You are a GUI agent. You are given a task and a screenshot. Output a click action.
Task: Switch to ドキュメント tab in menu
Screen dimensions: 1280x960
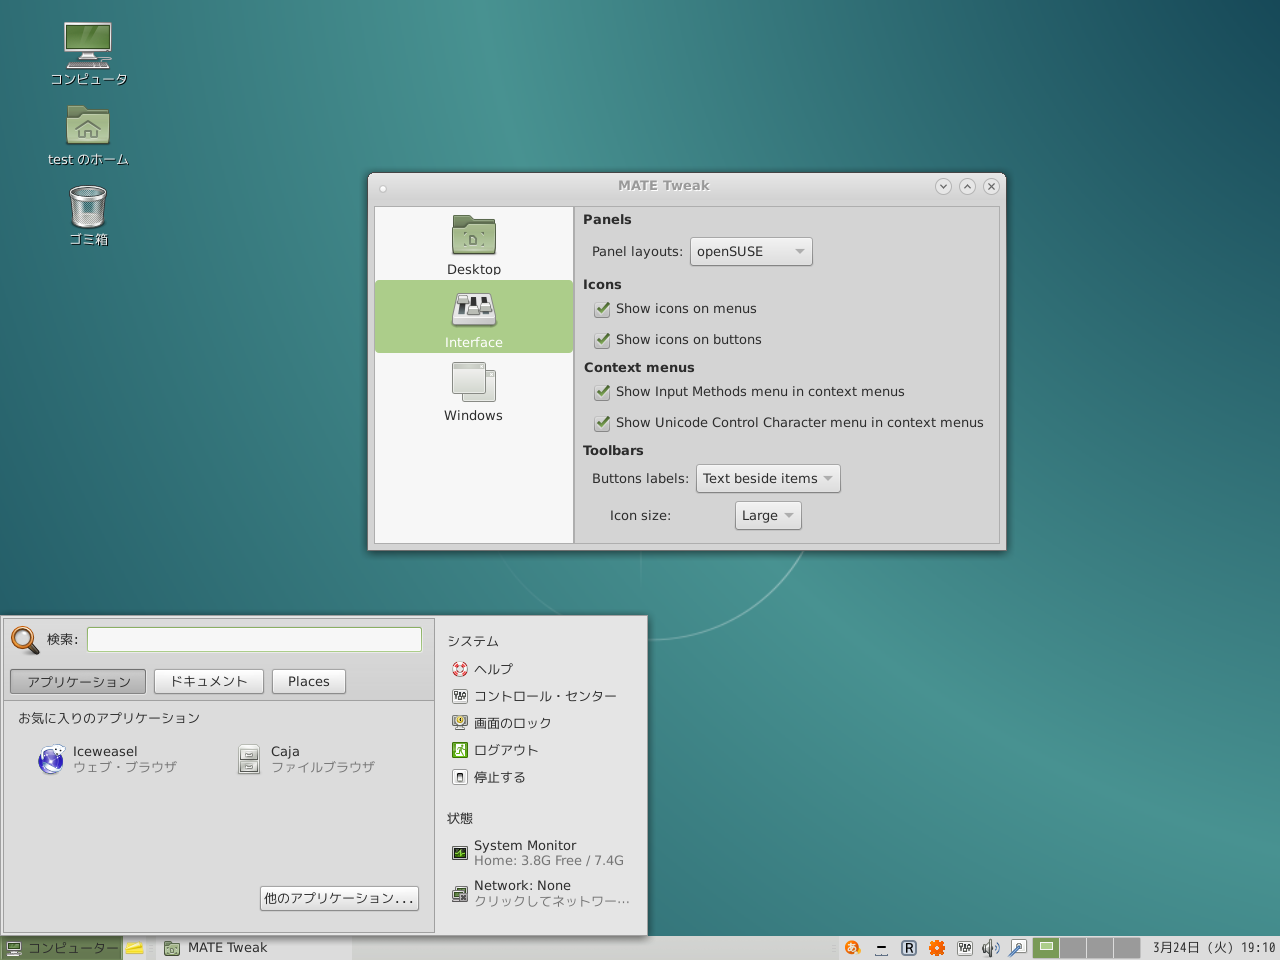pyautogui.click(x=208, y=682)
